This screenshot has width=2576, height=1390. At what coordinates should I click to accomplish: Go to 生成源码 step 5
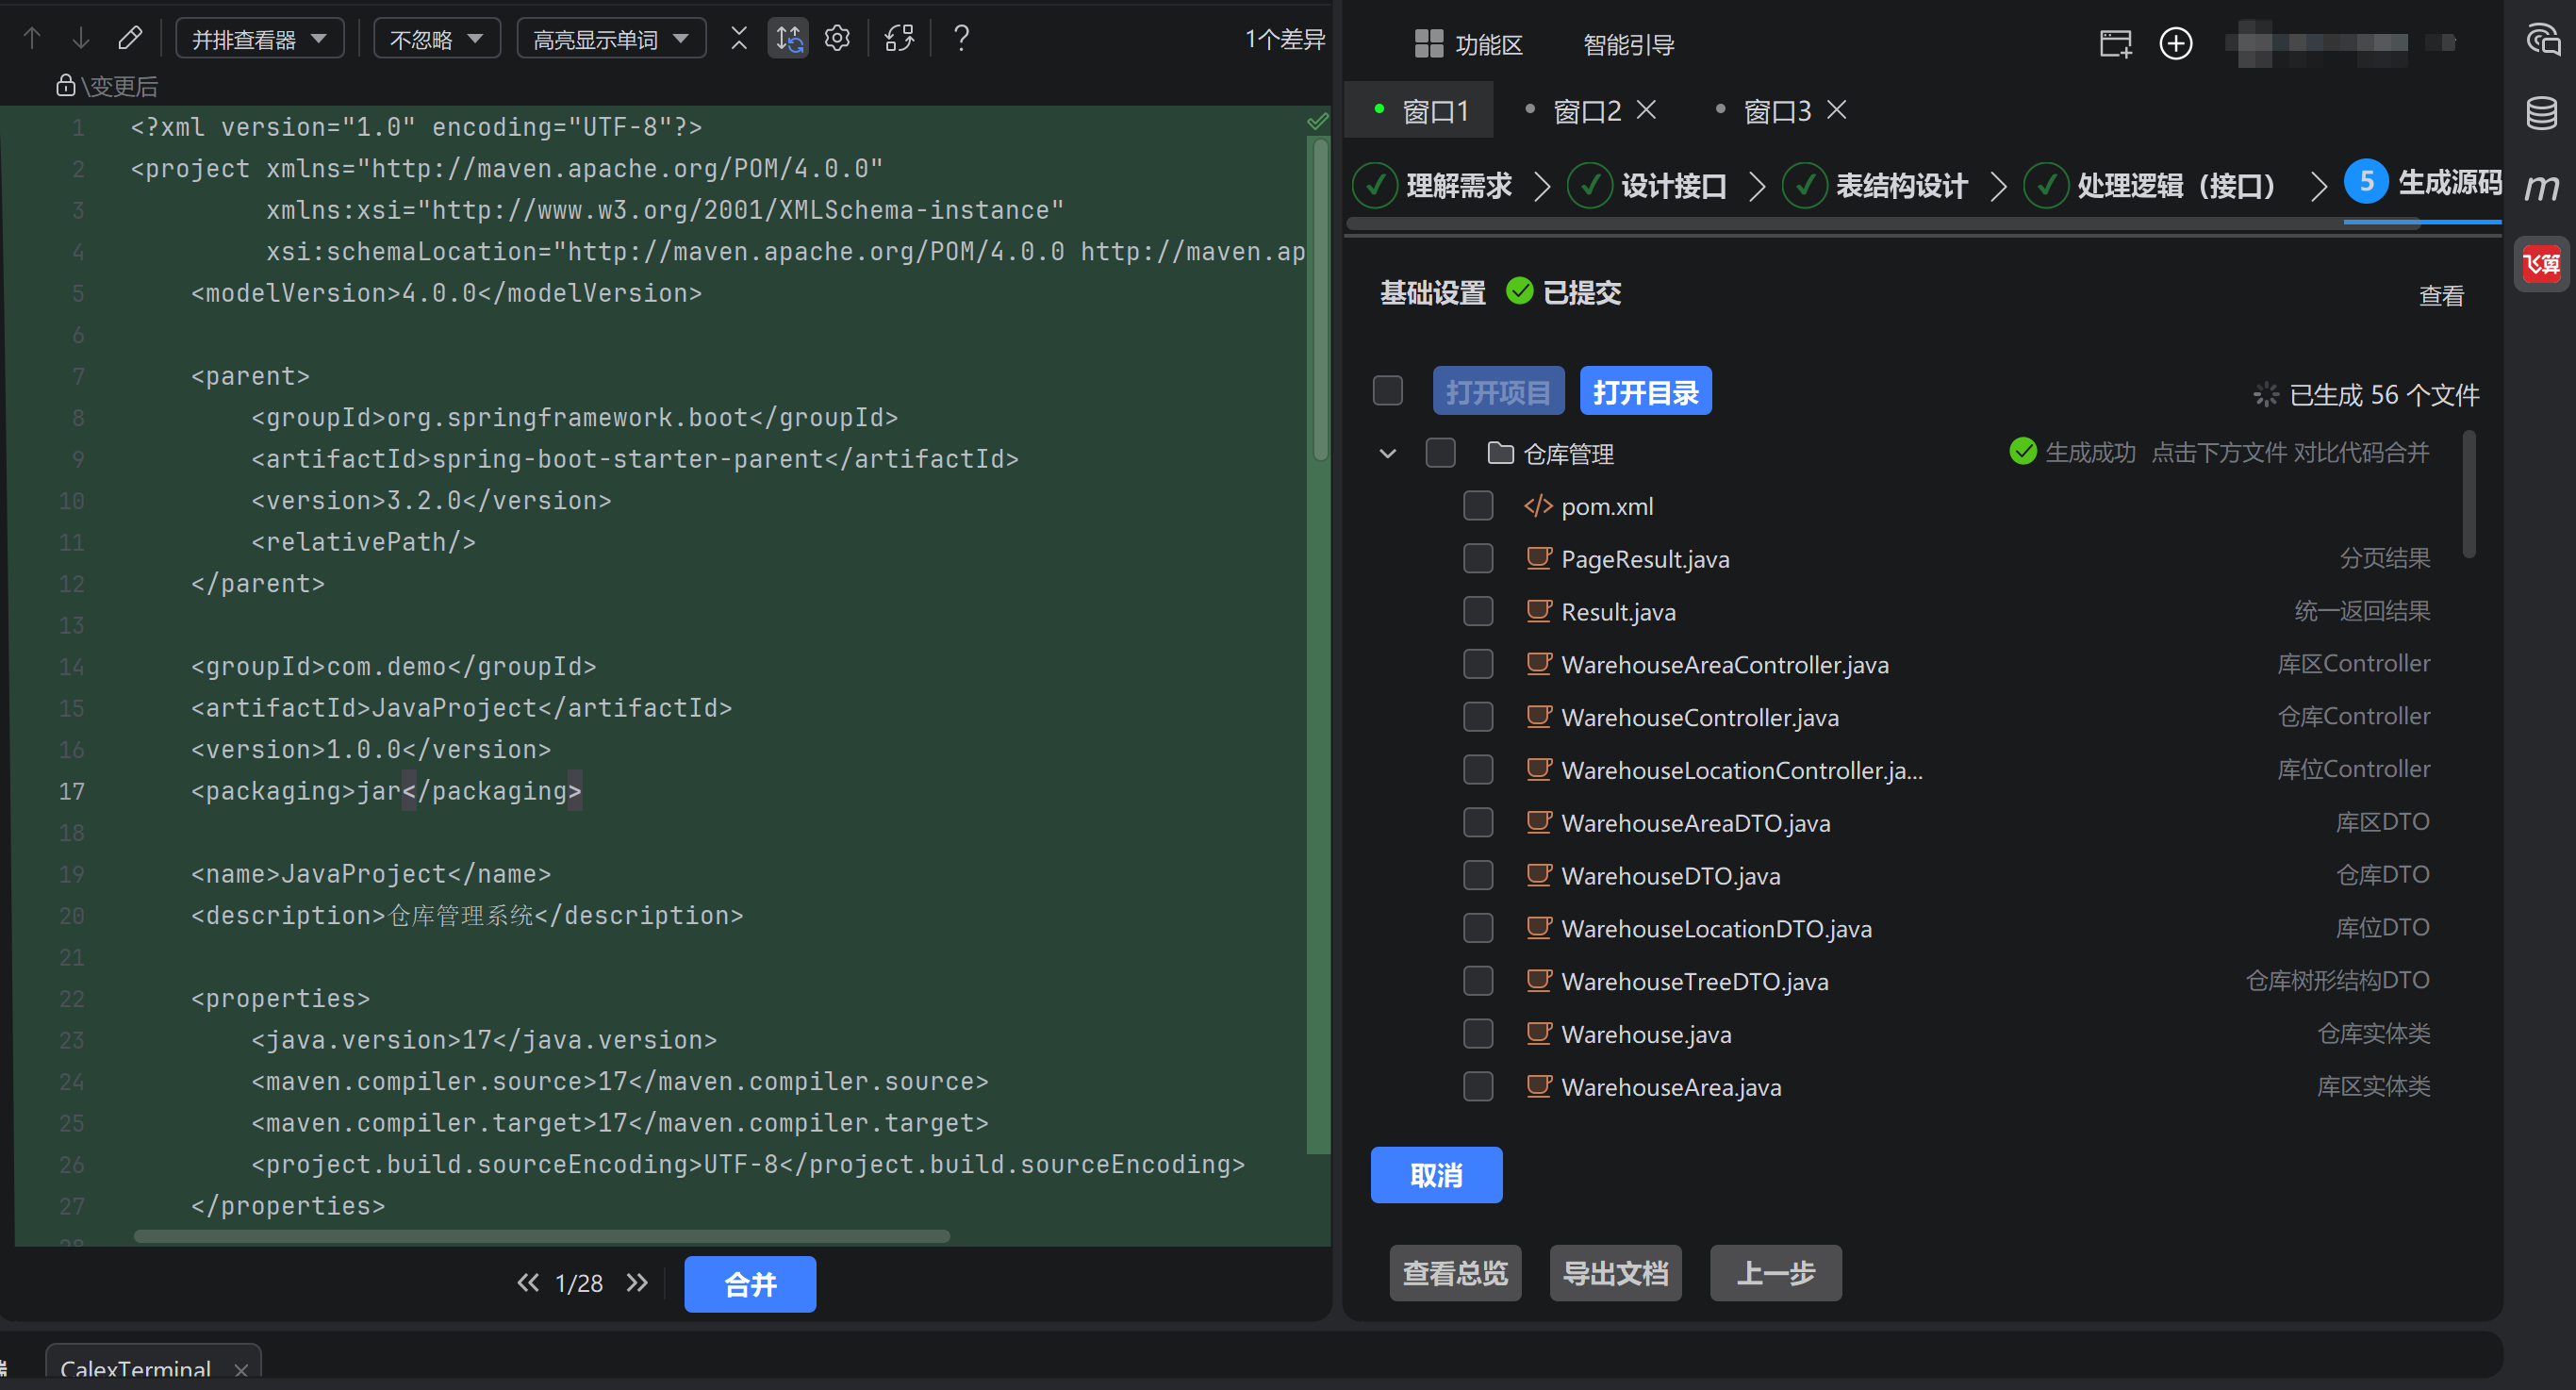pos(2424,182)
